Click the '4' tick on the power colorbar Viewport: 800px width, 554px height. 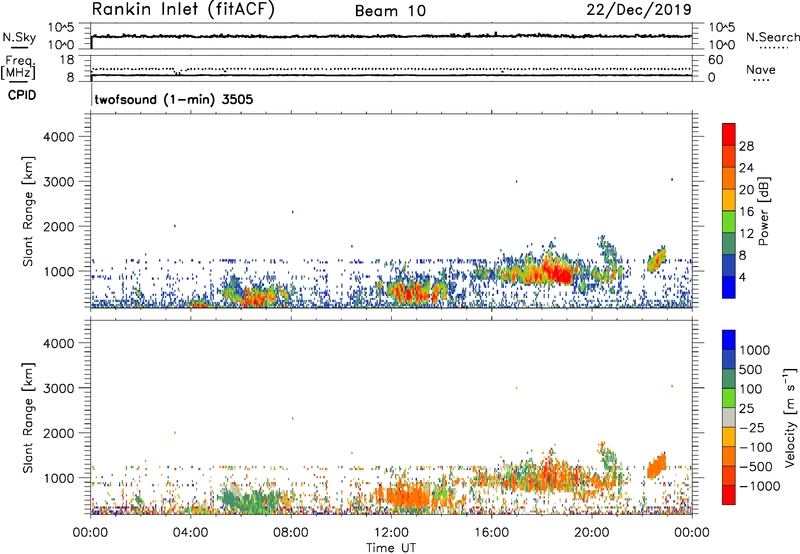pyautogui.click(x=743, y=277)
